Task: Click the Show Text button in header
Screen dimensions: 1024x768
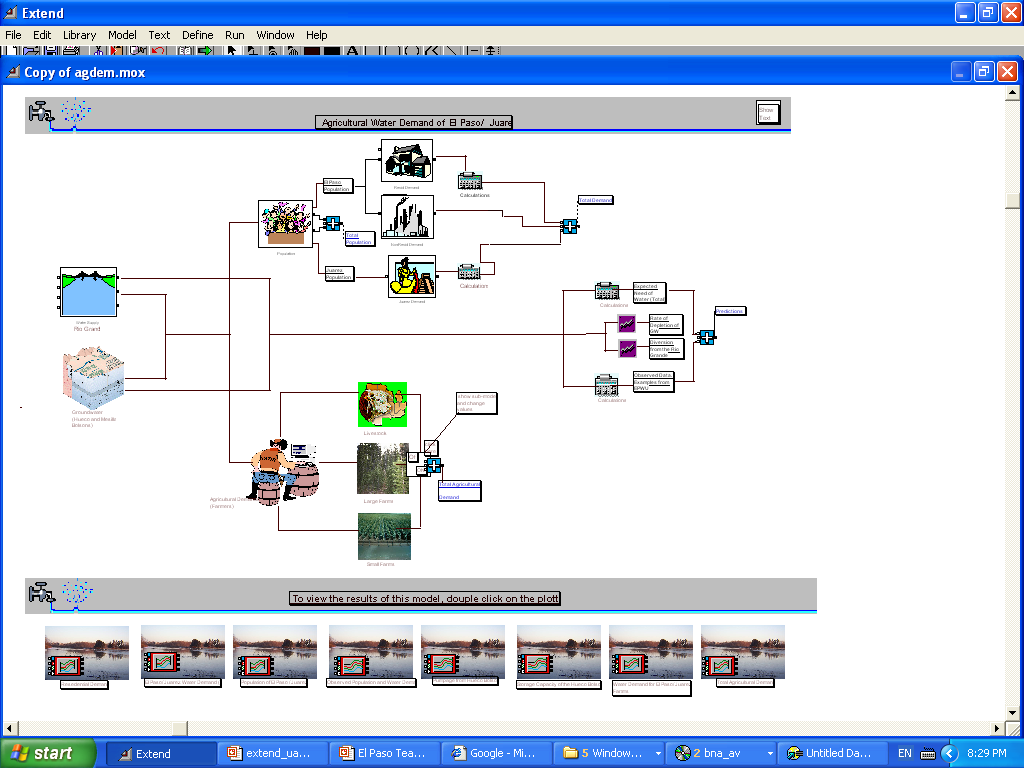Action: (x=768, y=112)
